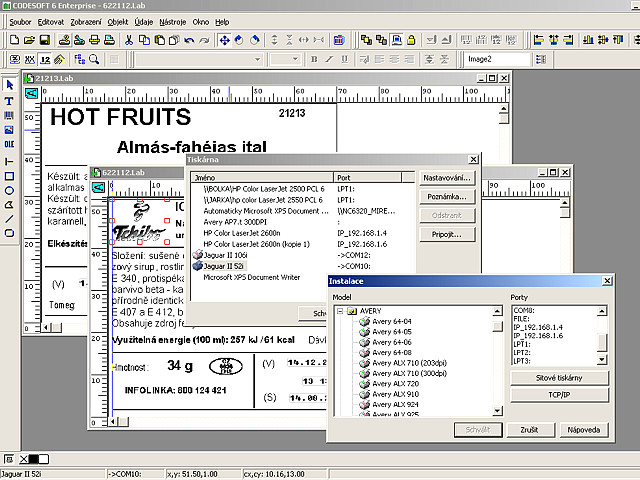
Task: Select the Rectangle drawing tool
Action: point(9,176)
